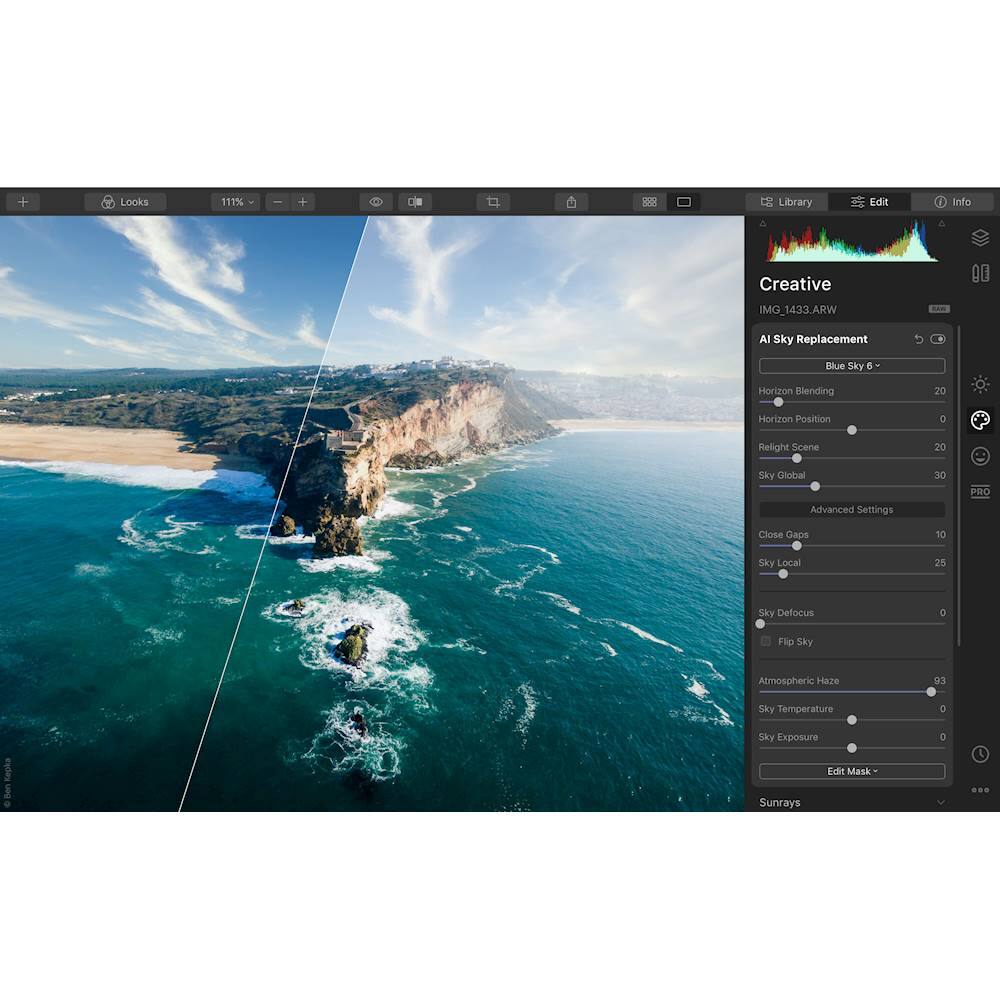Click the Horizon Blending slider handle

click(778, 402)
